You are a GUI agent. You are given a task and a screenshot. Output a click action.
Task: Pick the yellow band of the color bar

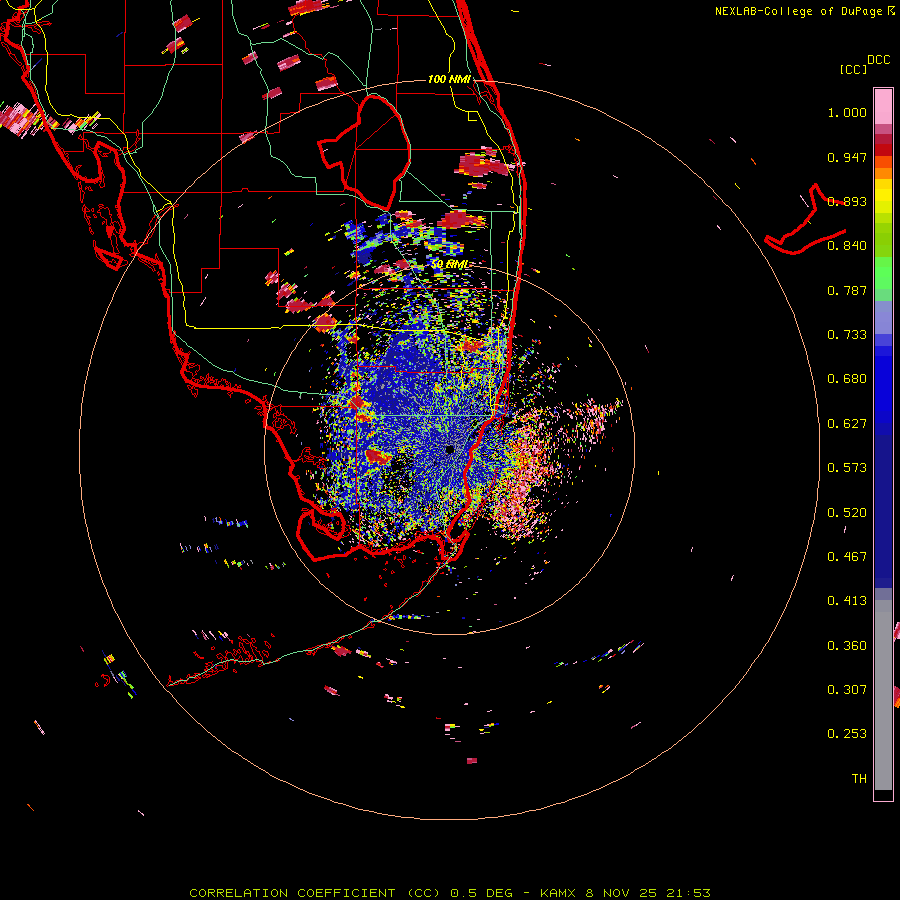[x=883, y=196]
